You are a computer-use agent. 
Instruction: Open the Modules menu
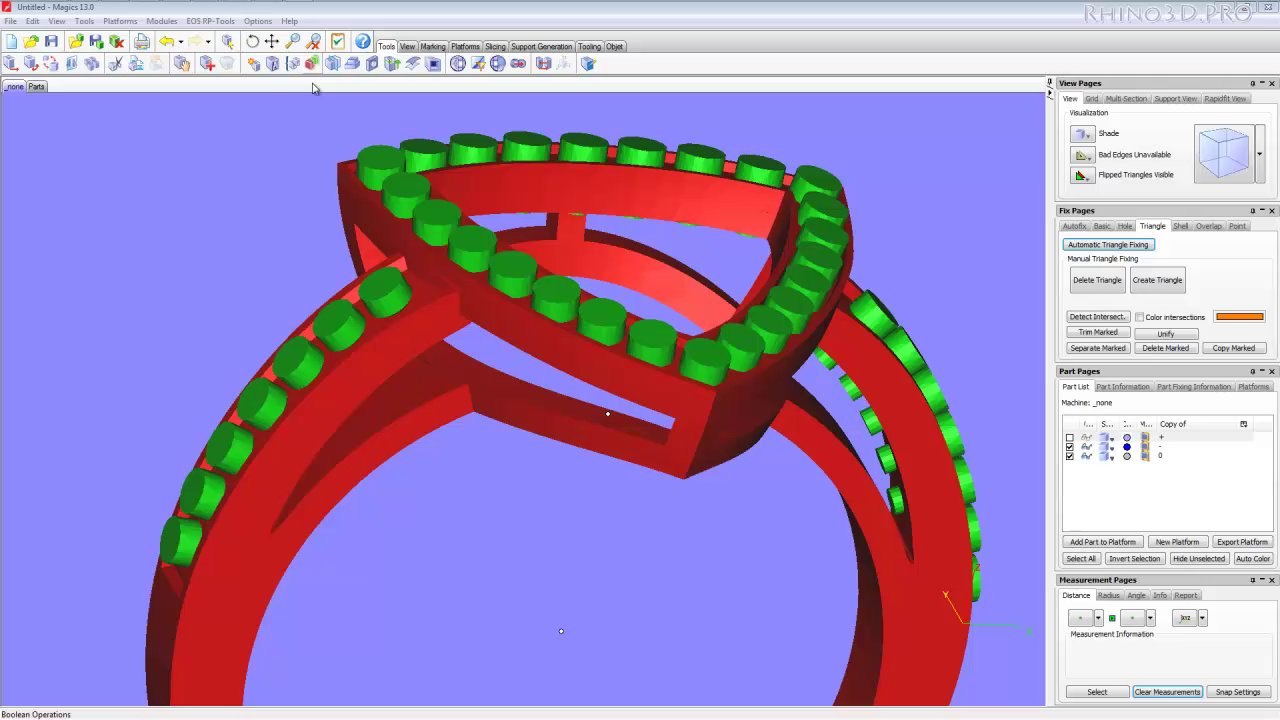(161, 21)
